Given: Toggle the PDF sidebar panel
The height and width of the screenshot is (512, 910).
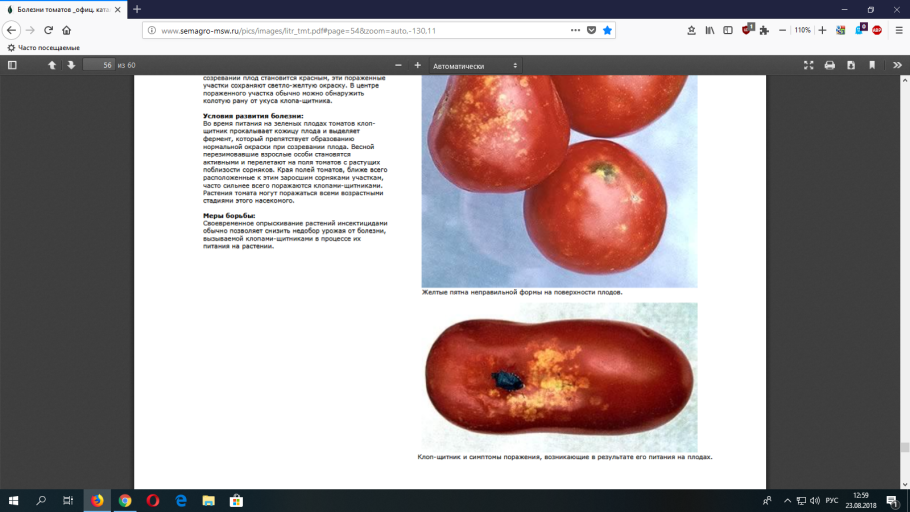Looking at the screenshot, I should coord(12,65).
